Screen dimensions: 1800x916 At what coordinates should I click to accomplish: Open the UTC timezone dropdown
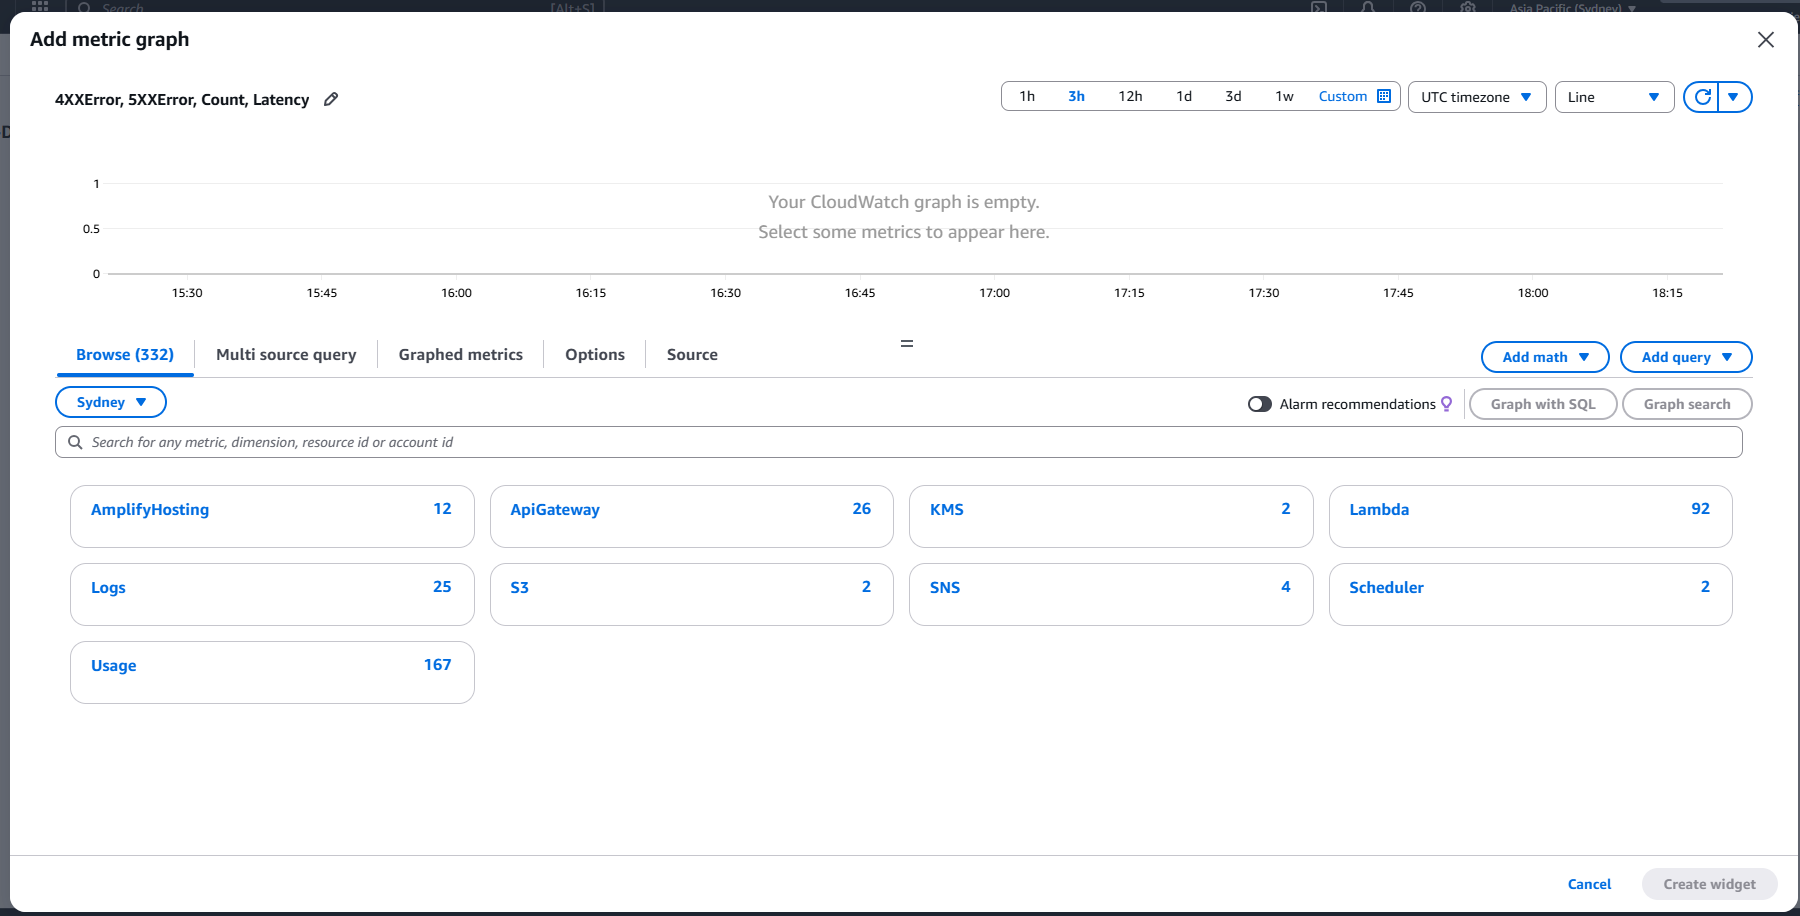1477,97
